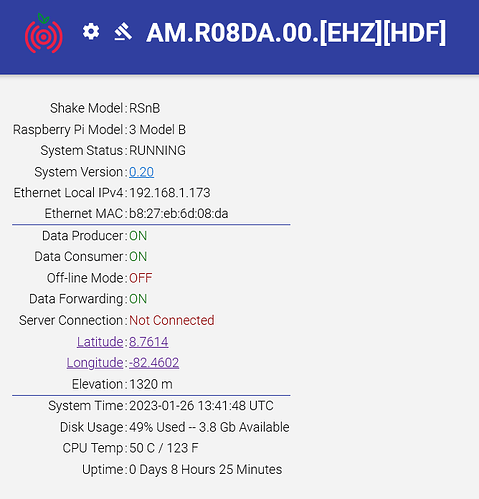Click the Longitude label link
Viewport: 479px width, 499px height.
point(95,363)
